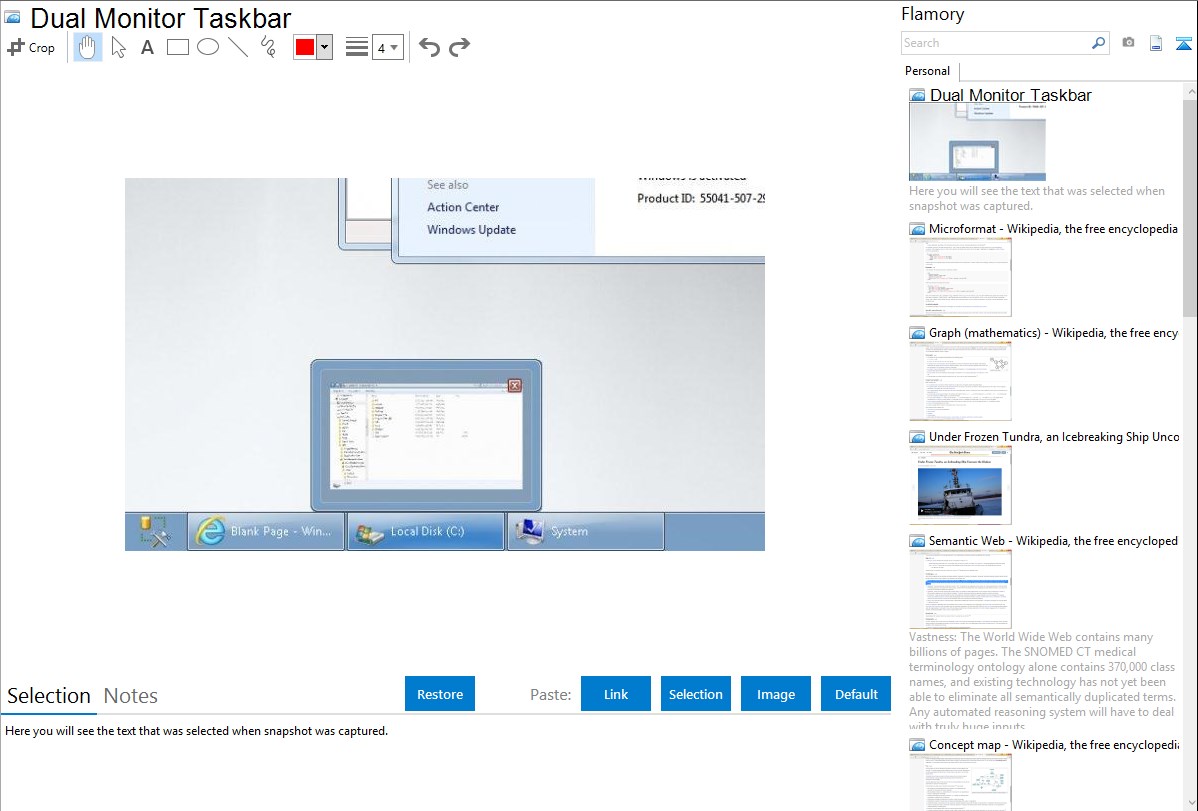The height and width of the screenshot is (811, 1198).
Task: Open the Microformat Wikipedia snapshot thumbnail
Action: click(x=960, y=277)
